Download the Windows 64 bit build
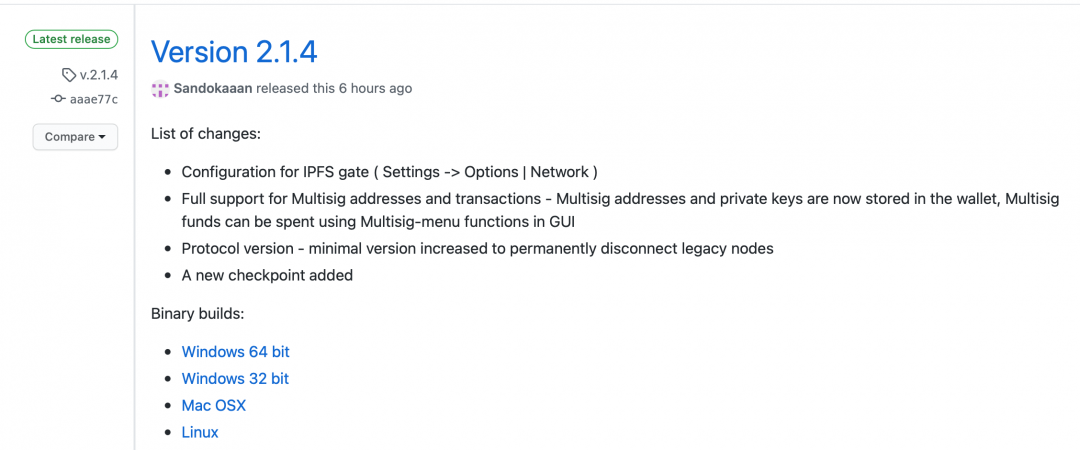This screenshot has width=1080, height=450. click(x=236, y=351)
